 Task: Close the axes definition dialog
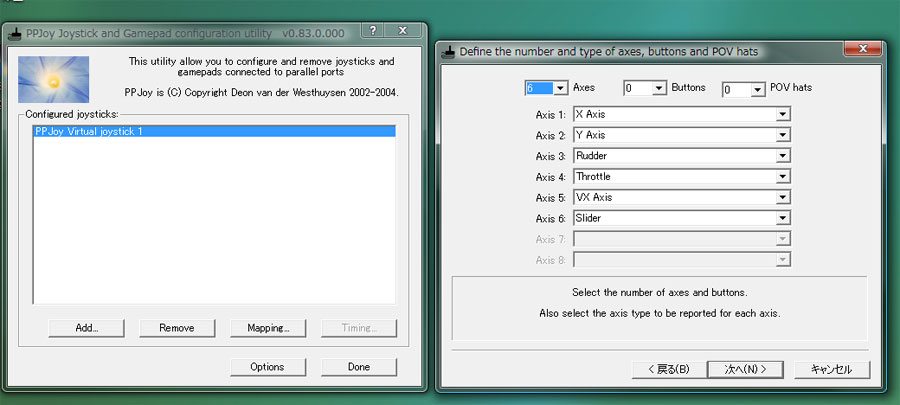[x=860, y=49]
